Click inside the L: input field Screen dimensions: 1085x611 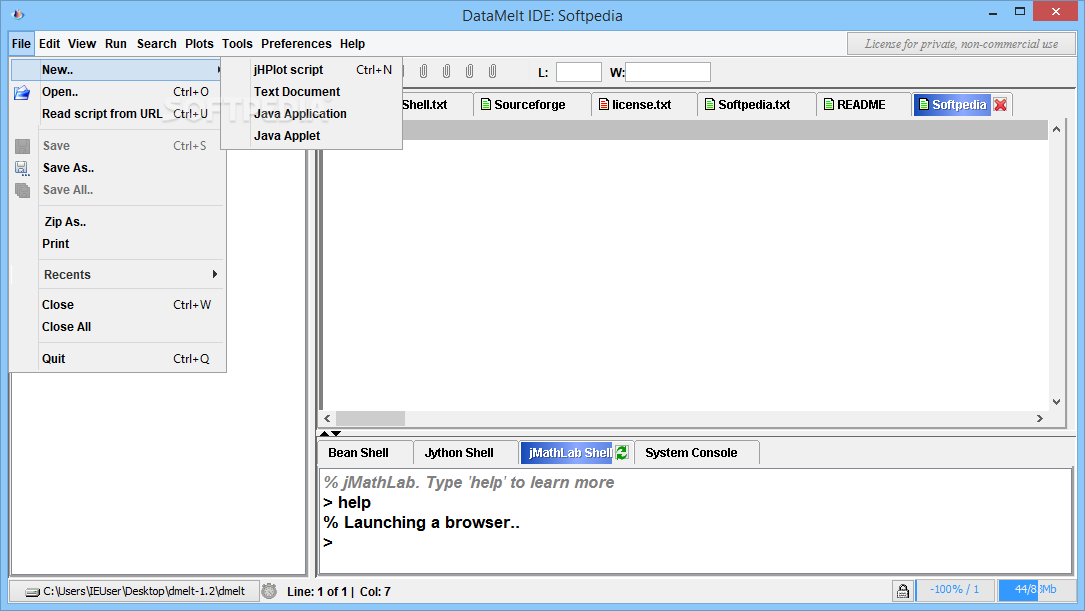(x=578, y=72)
